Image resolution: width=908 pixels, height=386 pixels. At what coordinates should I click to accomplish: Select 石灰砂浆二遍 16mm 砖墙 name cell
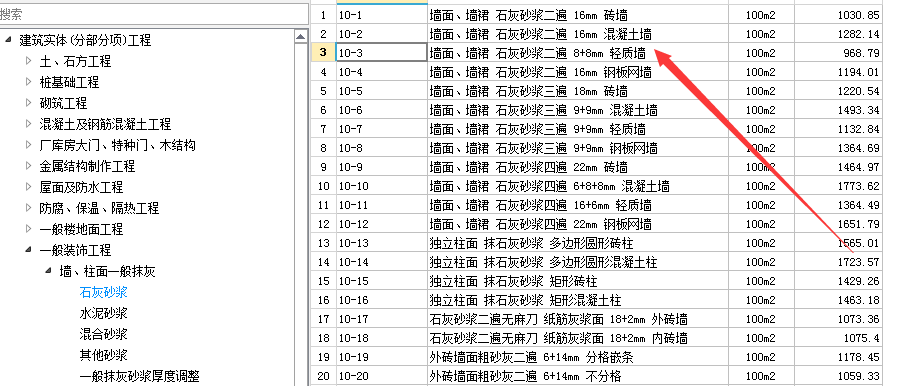[x=578, y=15]
